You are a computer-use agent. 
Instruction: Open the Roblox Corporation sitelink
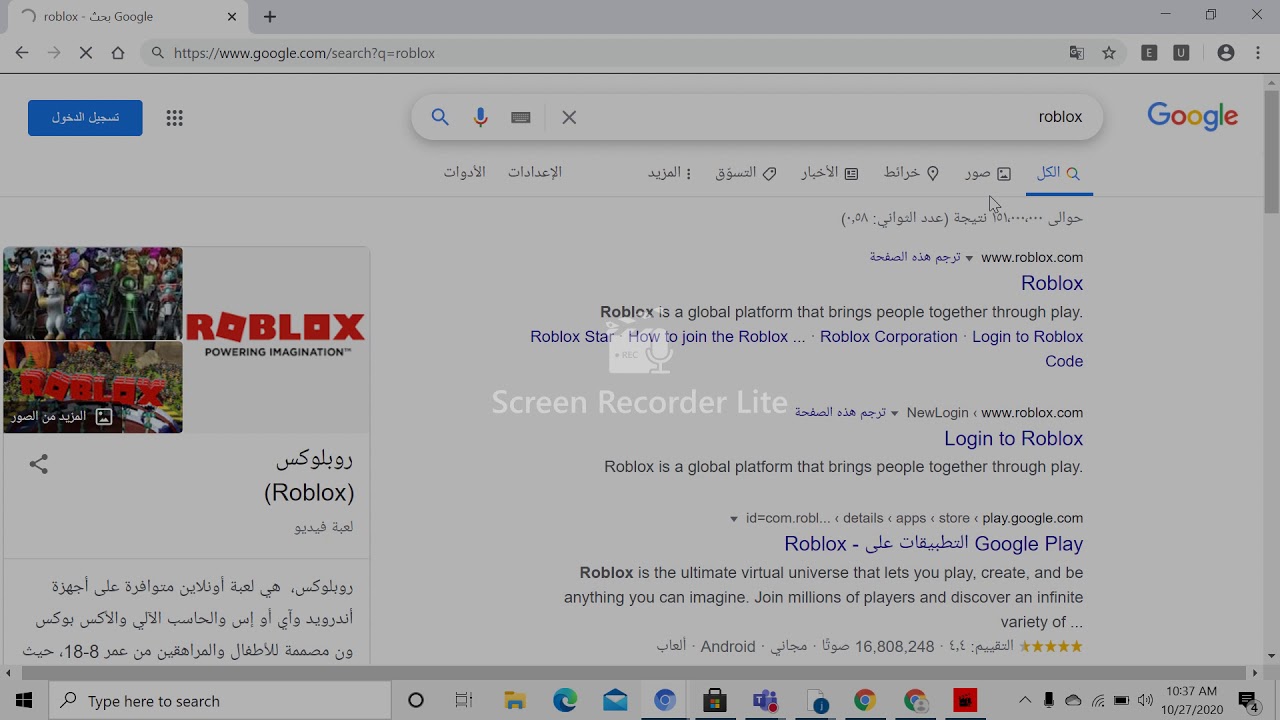tap(888, 337)
